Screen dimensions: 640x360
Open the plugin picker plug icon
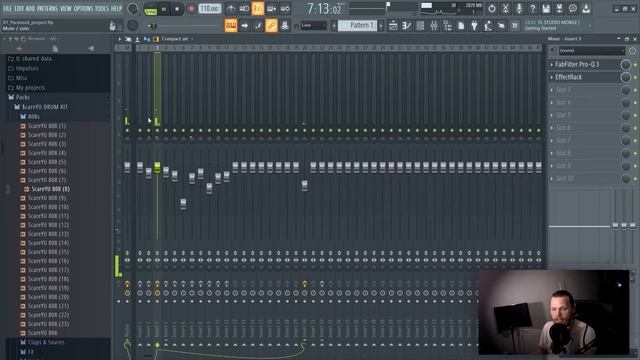(x=474, y=25)
